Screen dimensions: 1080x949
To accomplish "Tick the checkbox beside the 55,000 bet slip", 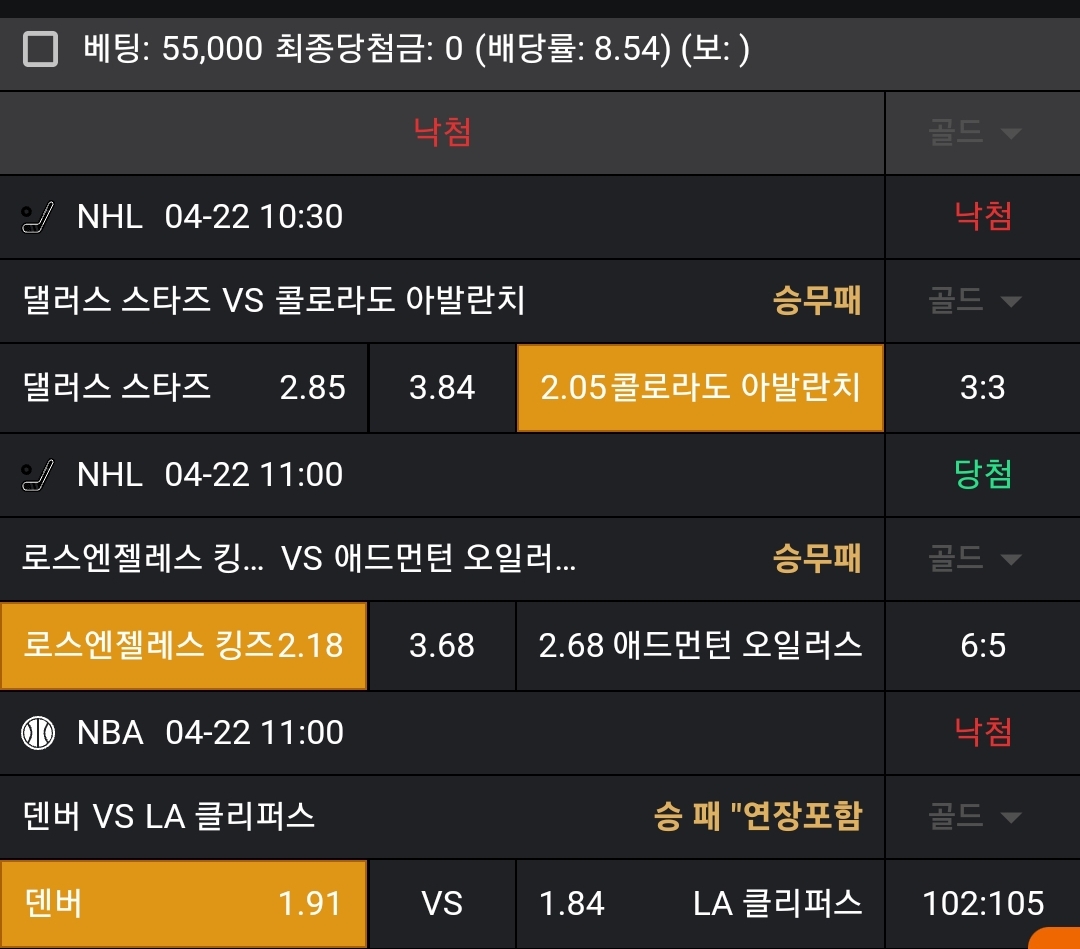I will coord(40,48).
